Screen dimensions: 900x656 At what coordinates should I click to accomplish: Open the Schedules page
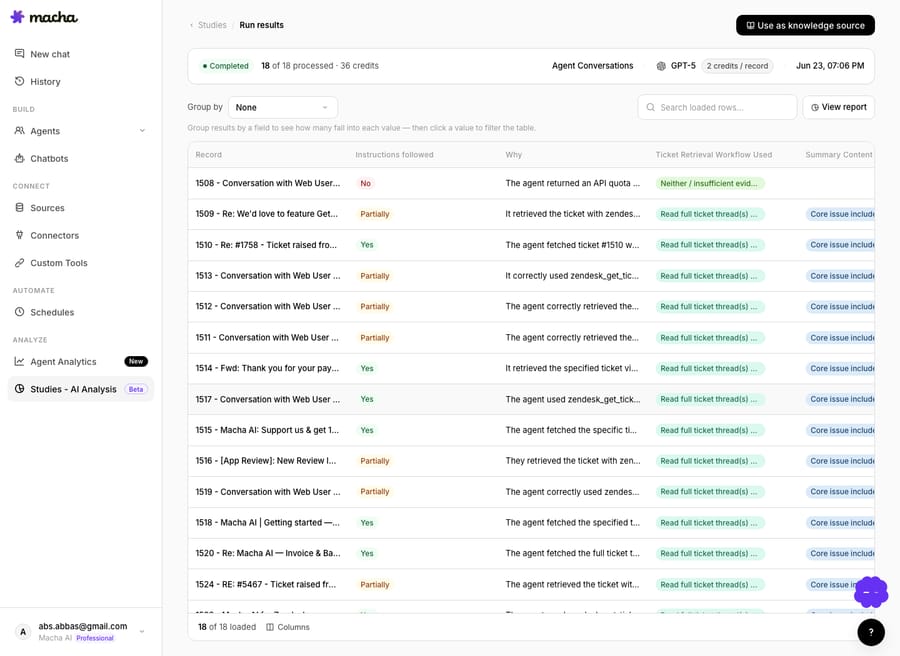click(x=81, y=312)
